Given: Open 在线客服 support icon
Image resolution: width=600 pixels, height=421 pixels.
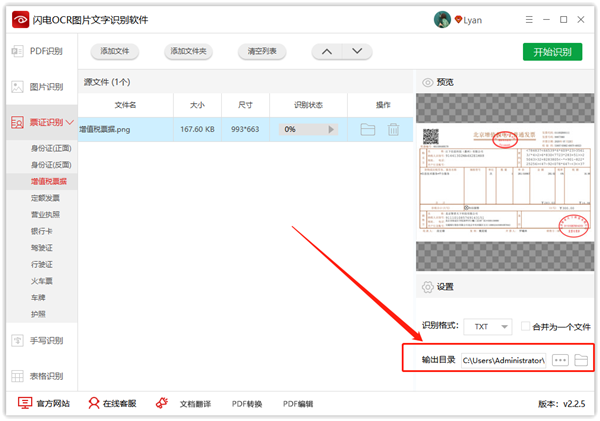Looking at the screenshot, I should click(94, 403).
